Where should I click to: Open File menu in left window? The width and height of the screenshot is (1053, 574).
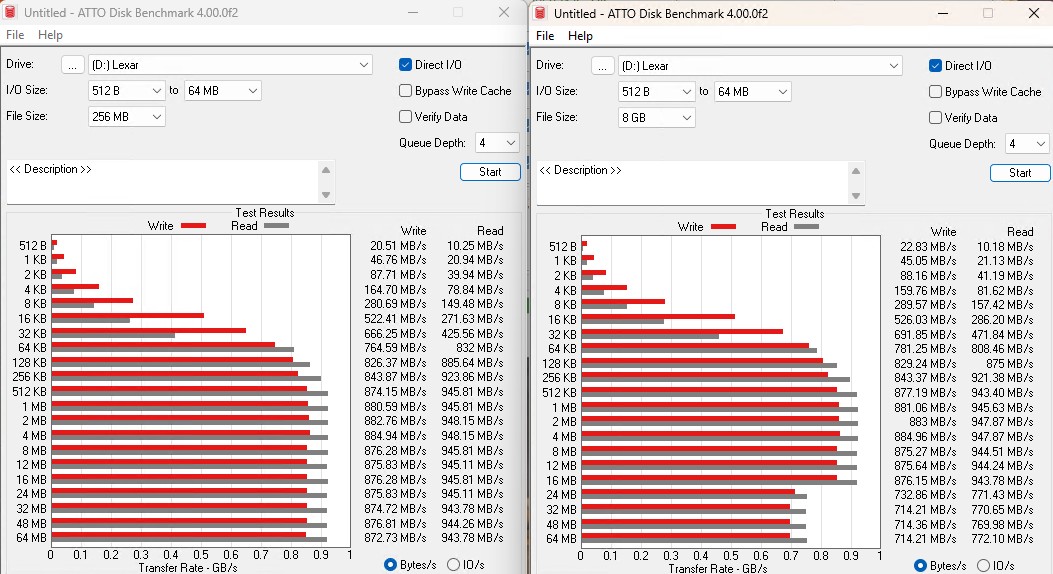[15, 35]
